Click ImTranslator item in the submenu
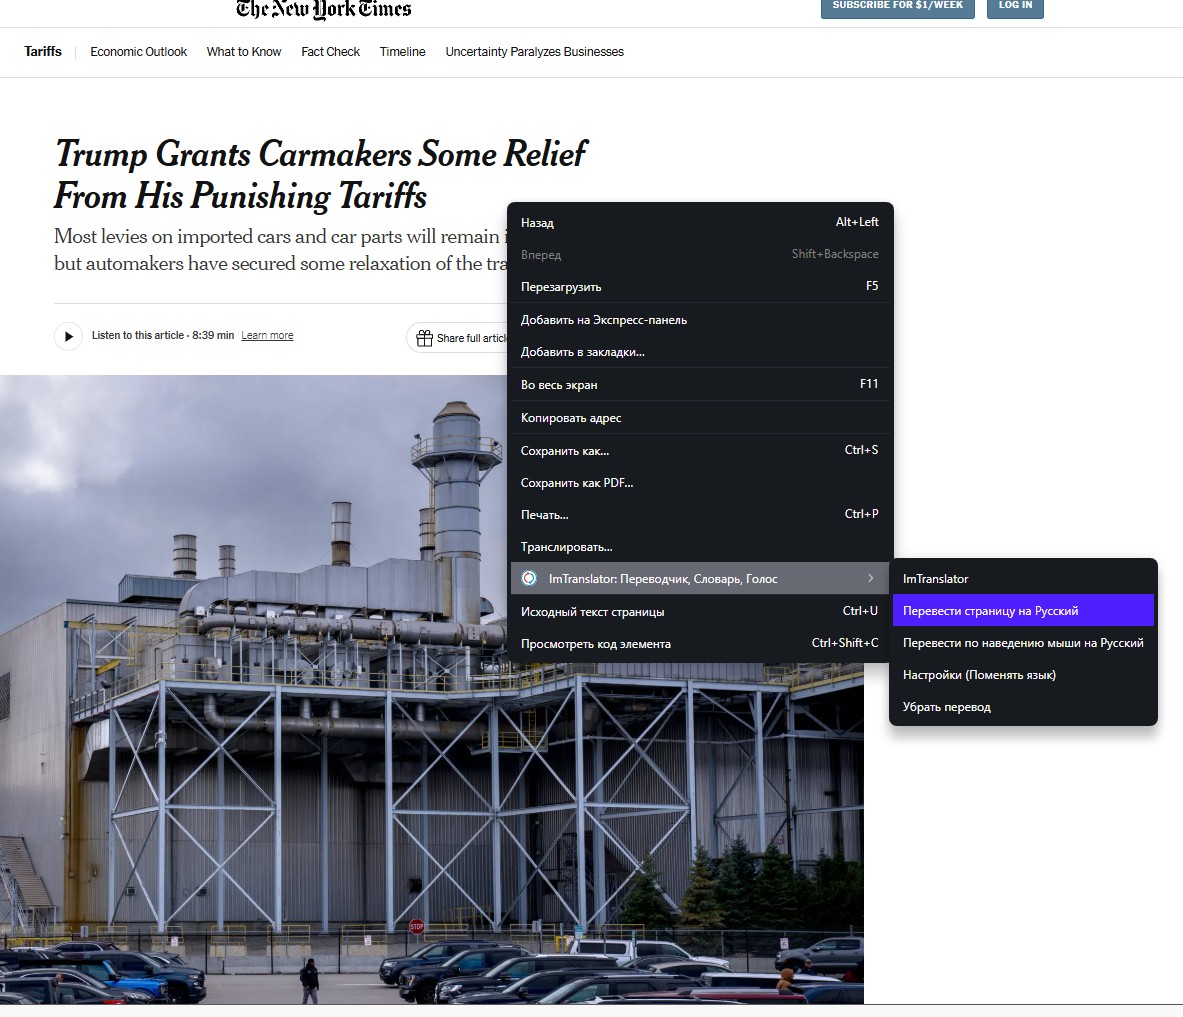Screen dimensions: 1183x1017 click(x=1023, y=579)
